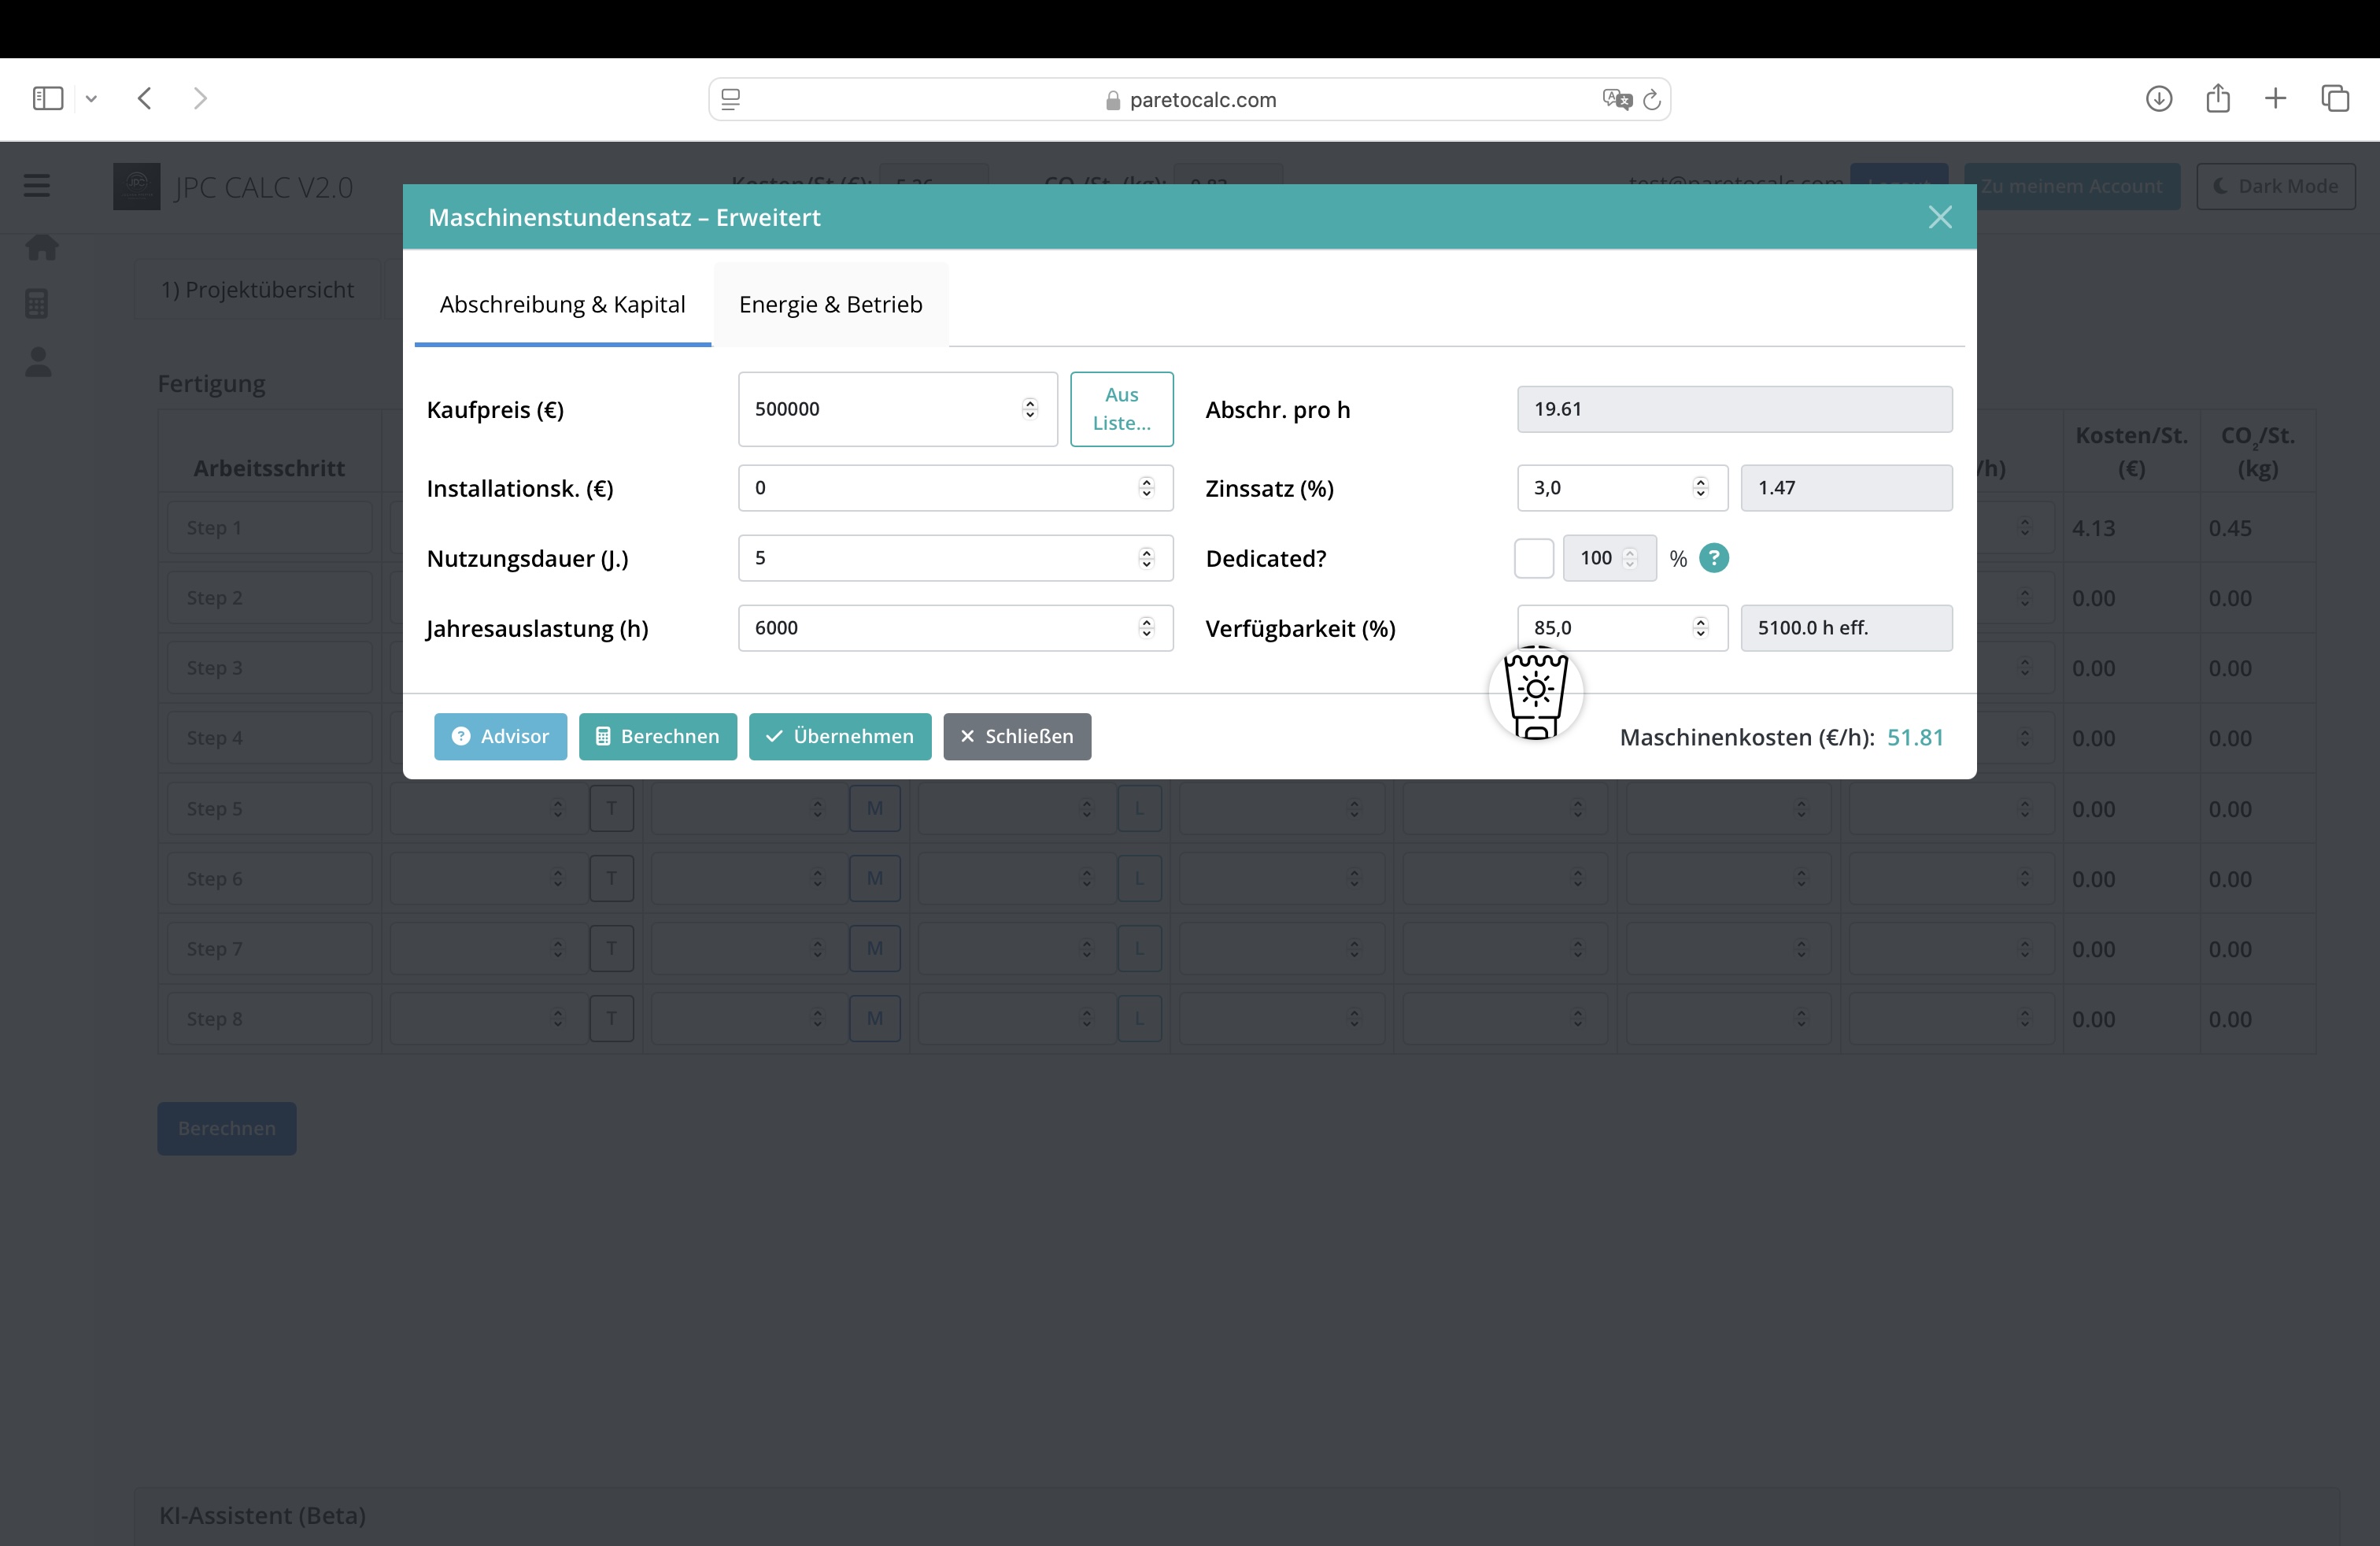The height and width of the screenshot is (1546, 2380).
Task: Adjust the Installationsk. stepper arrows
Action: [x=1147, y=488]
